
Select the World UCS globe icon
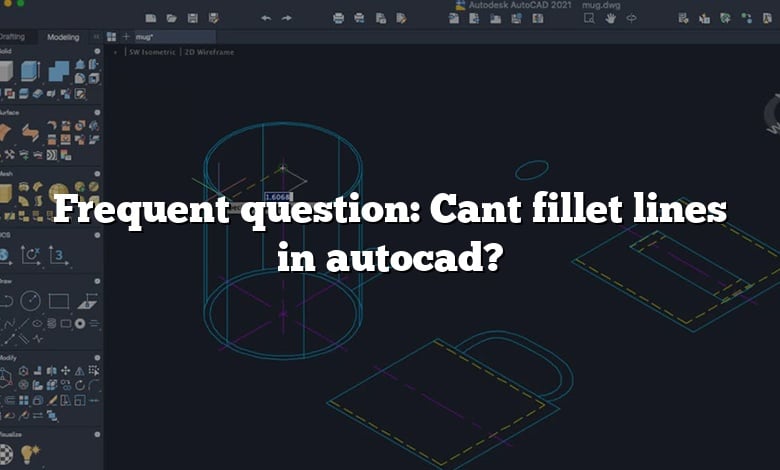[x=4, y=255]
